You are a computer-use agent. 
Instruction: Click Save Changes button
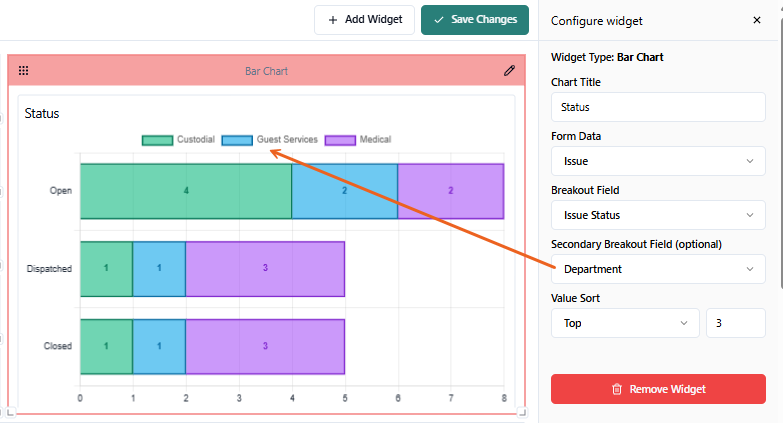point(475,20)
